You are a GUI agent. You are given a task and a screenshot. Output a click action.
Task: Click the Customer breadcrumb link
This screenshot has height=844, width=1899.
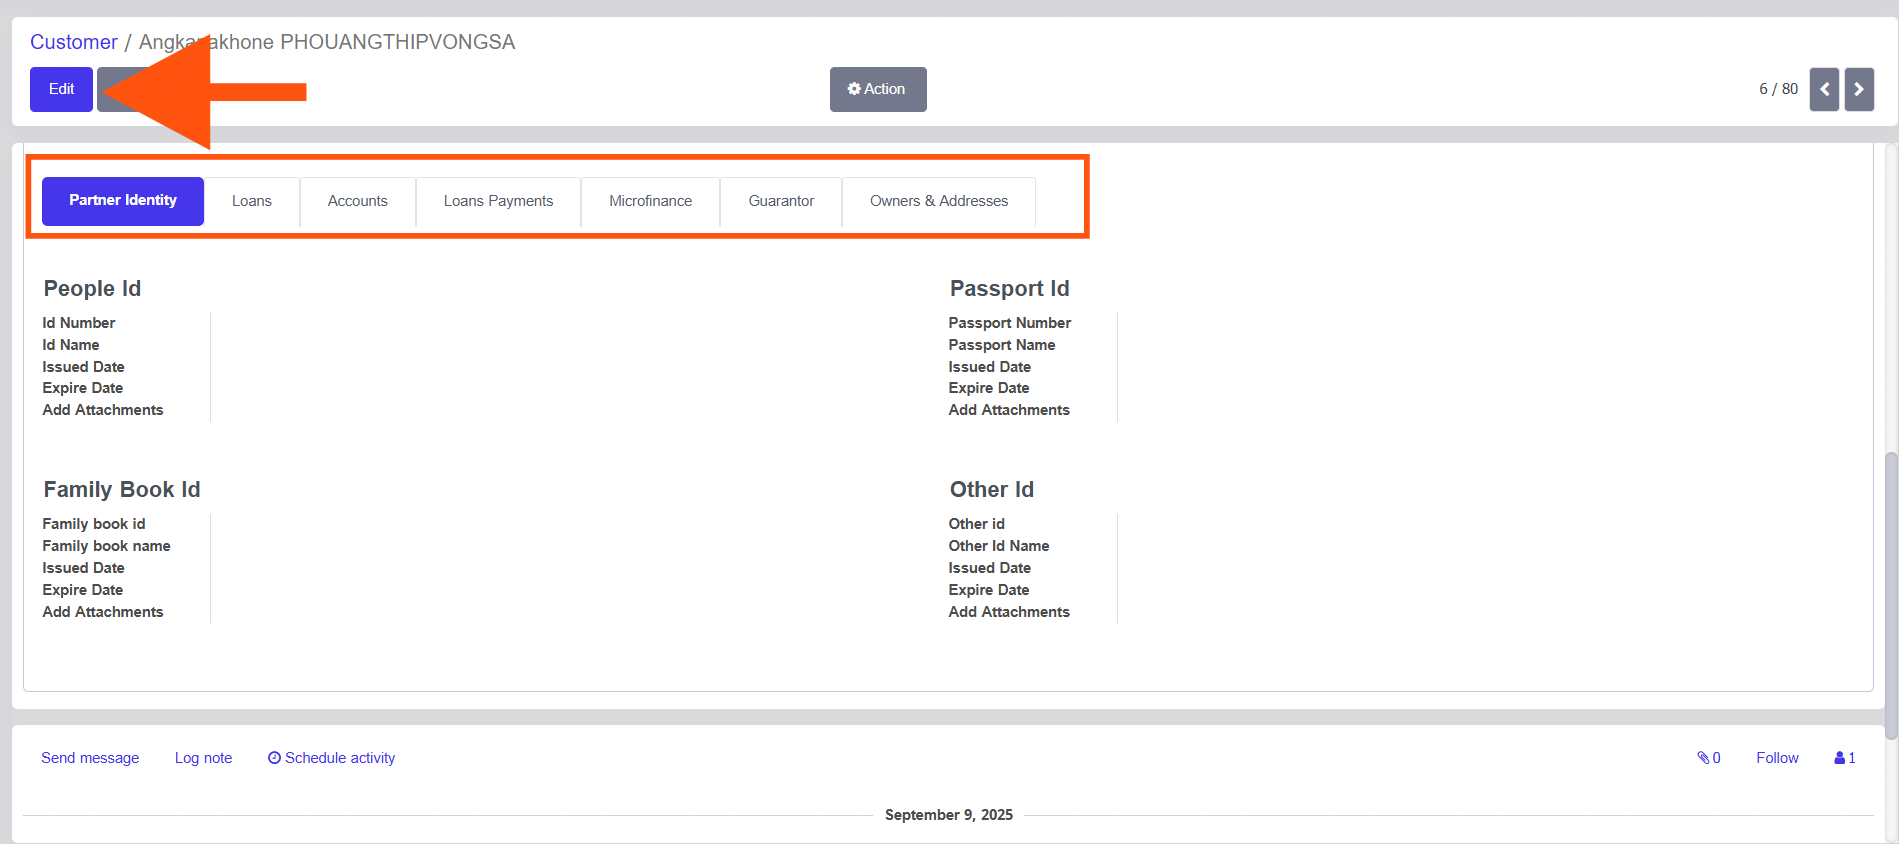click(74, 42)
